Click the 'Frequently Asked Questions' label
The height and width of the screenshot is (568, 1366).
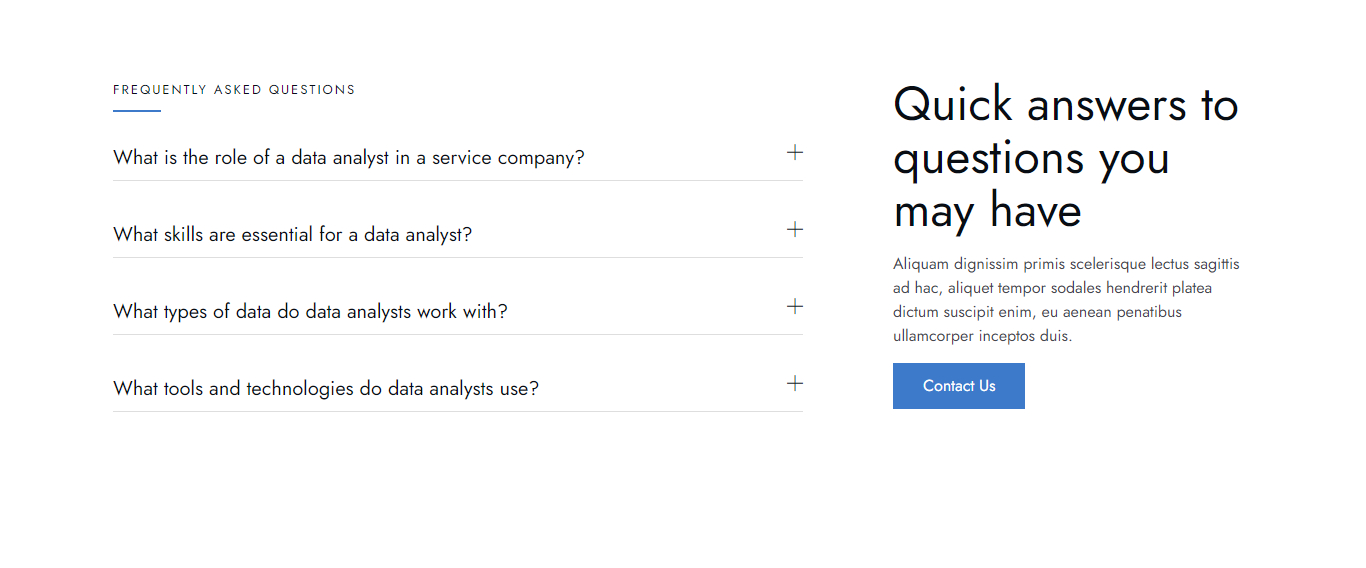(x=234, y=90)
